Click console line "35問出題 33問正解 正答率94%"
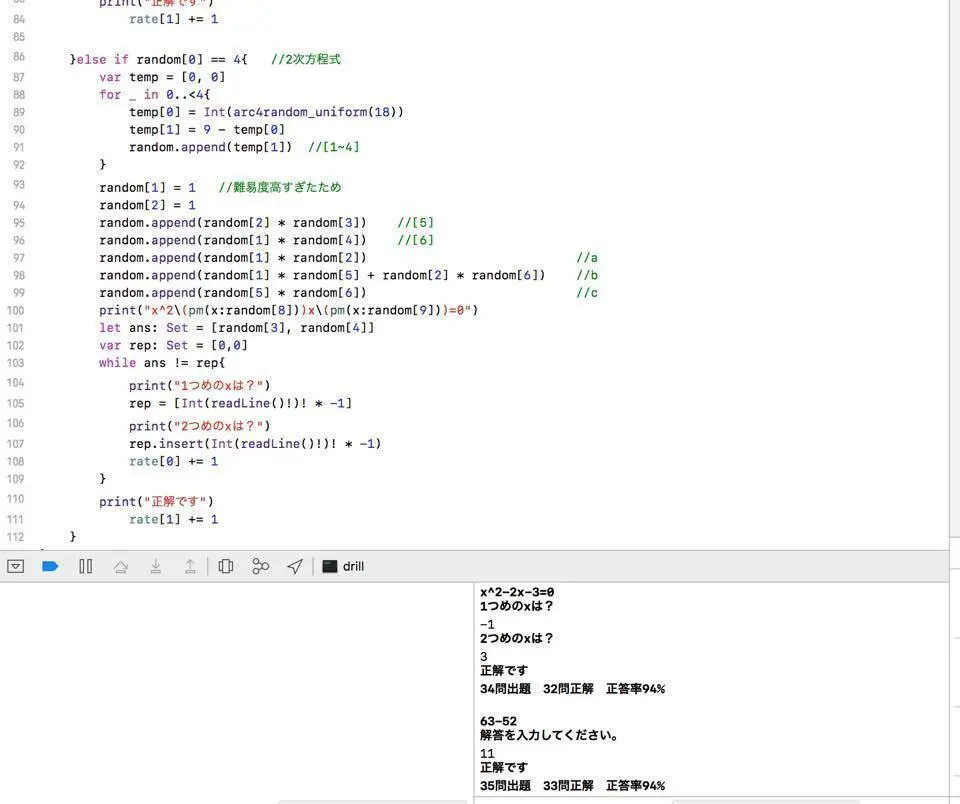 click(x=572, y=786)
